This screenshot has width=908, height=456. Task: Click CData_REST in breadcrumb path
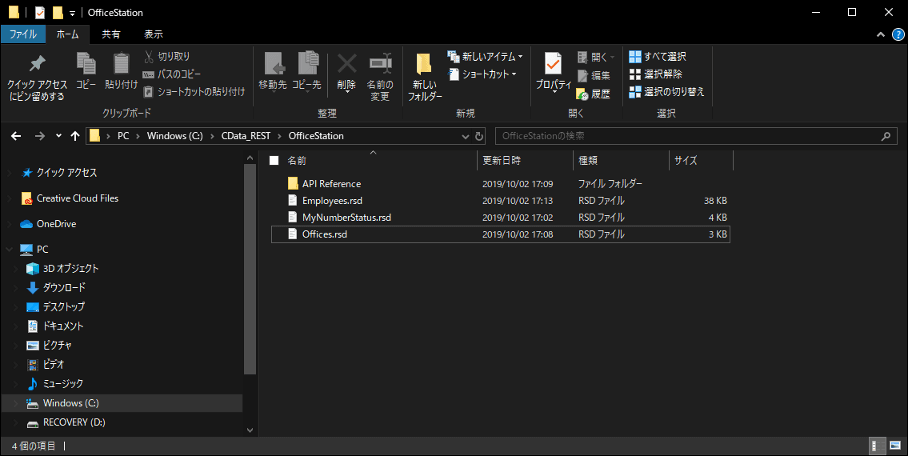point(246,136)
